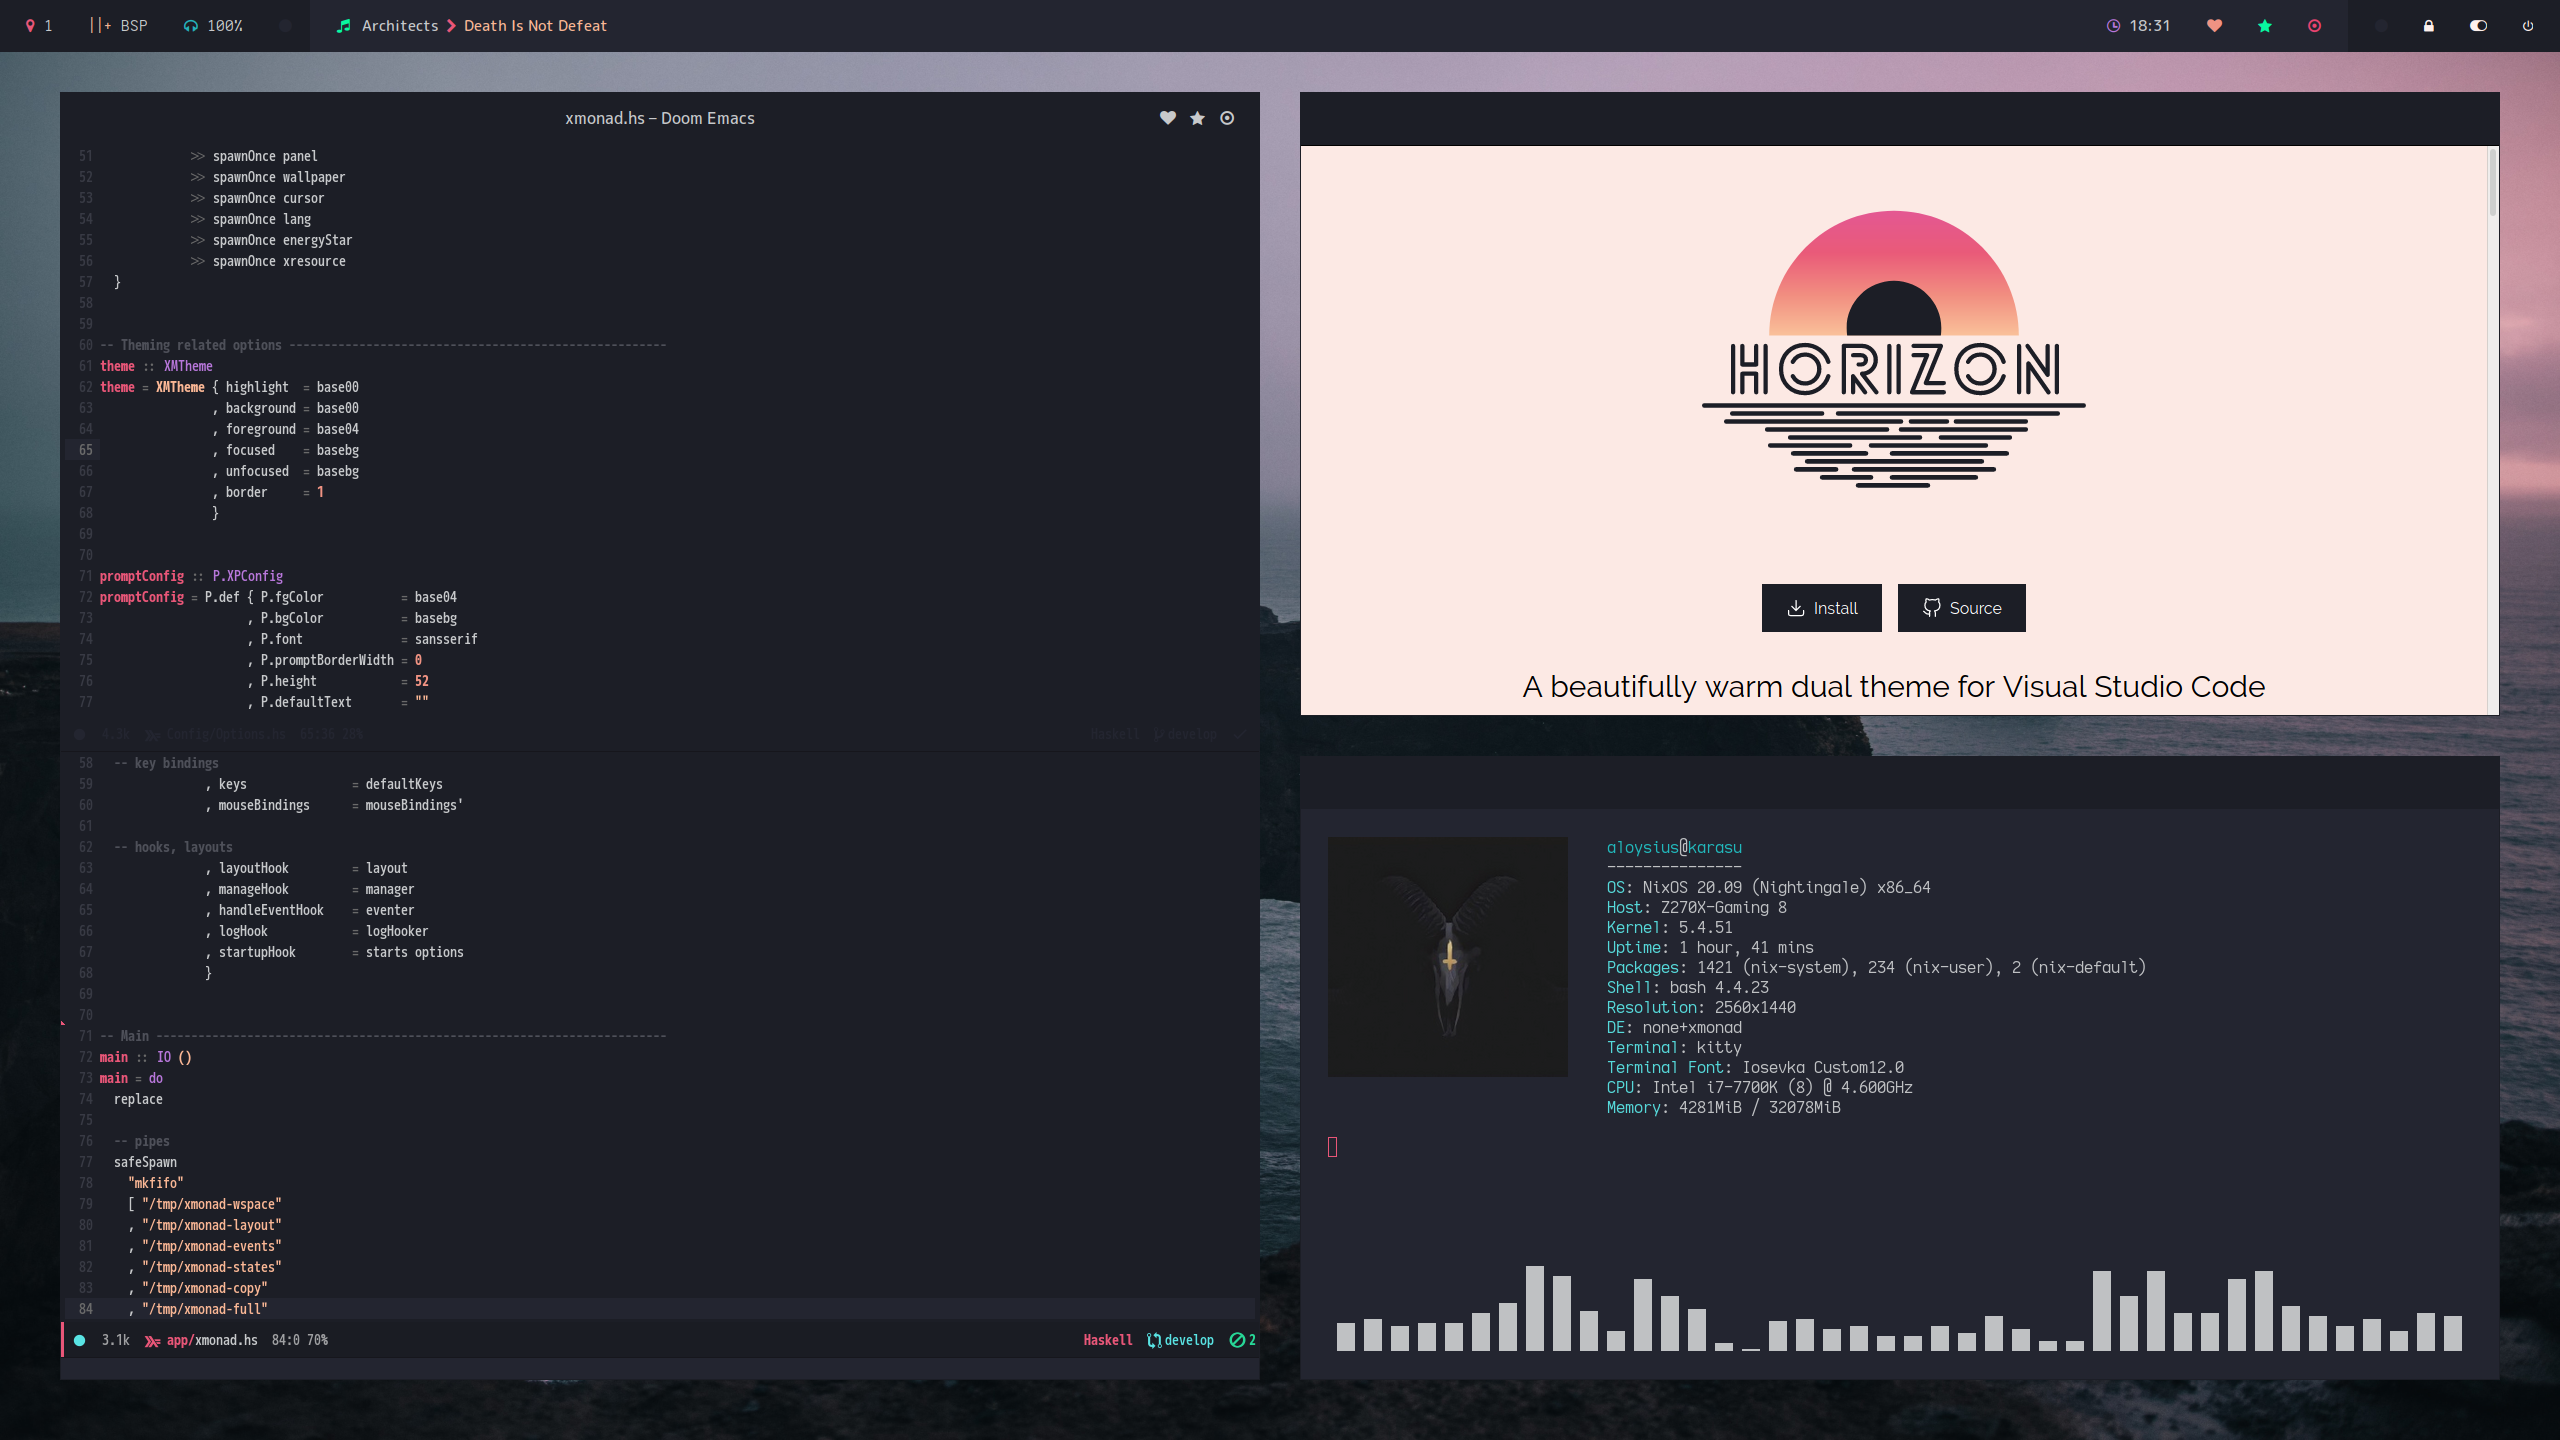
Task: Click the Haskell major mode label in the modeline
Action: [x=1107, y=1340]
